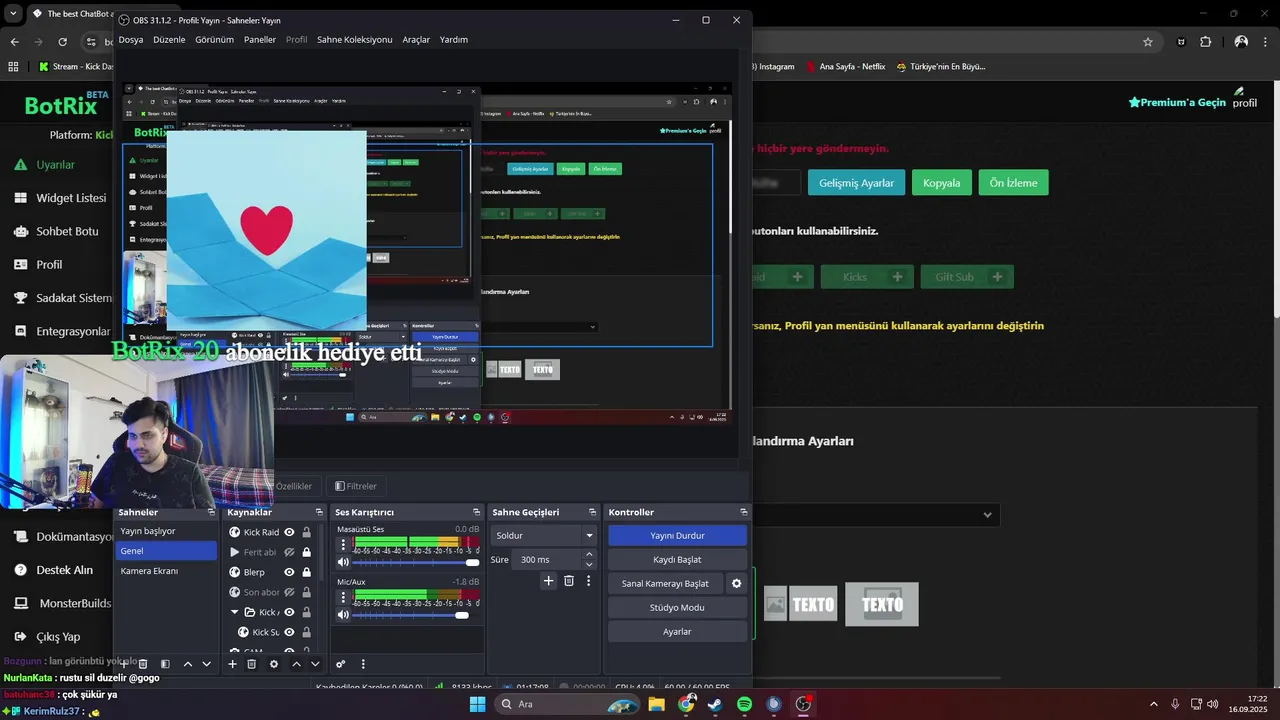This screenshot has width=1280, height=720.
Task: Mute Mic/Aux speaker icon
Action: point(343,615)
